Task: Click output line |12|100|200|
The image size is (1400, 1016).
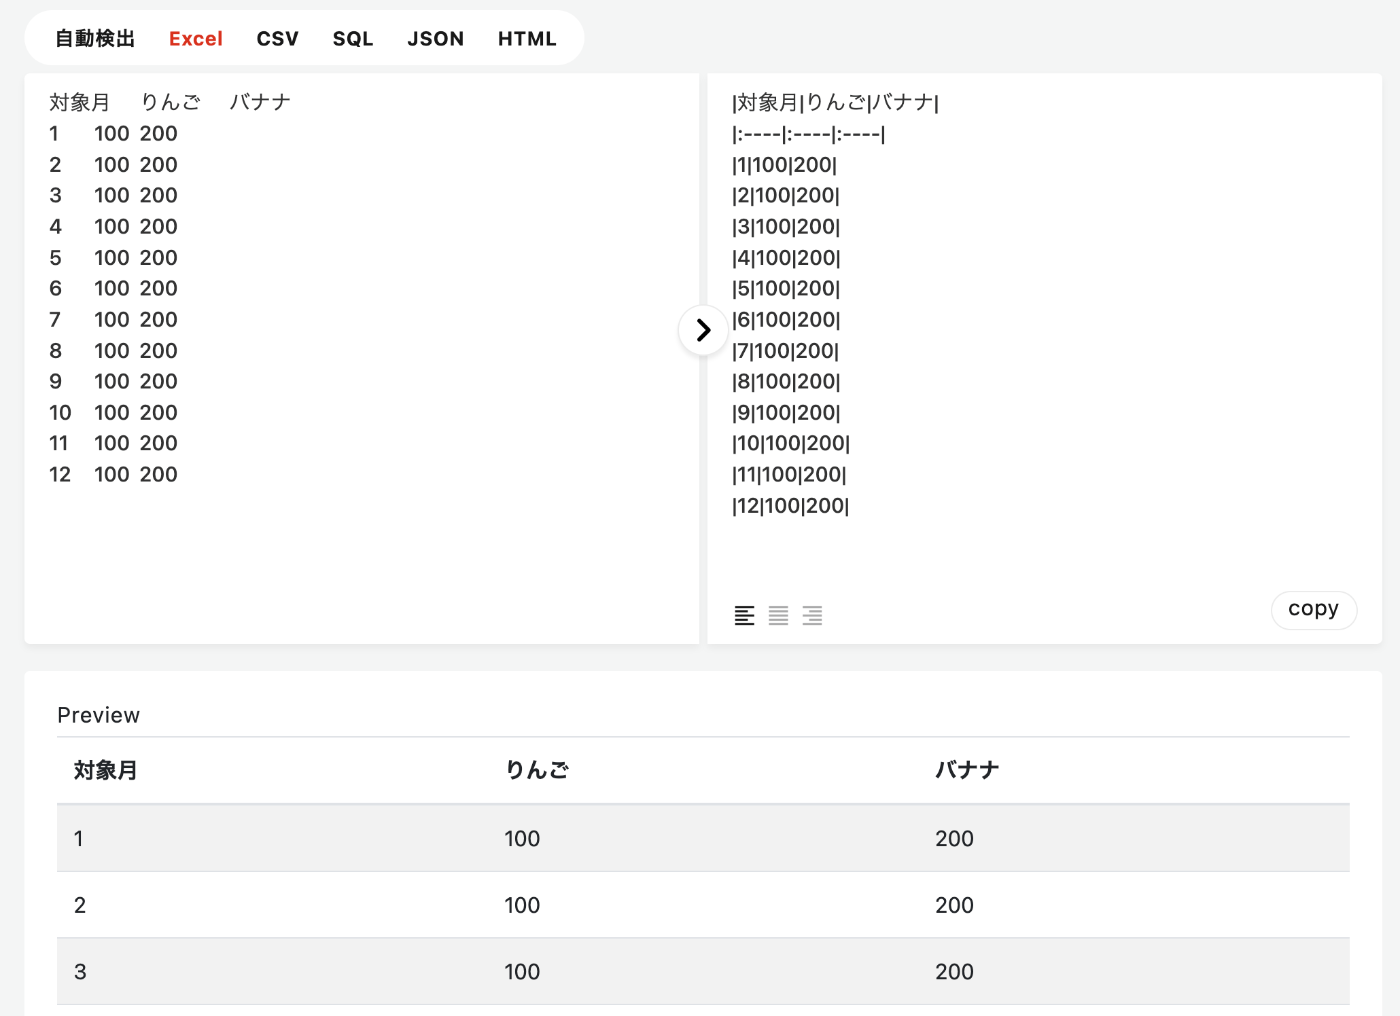Action: pyautogui.click(x=790, y=506)
